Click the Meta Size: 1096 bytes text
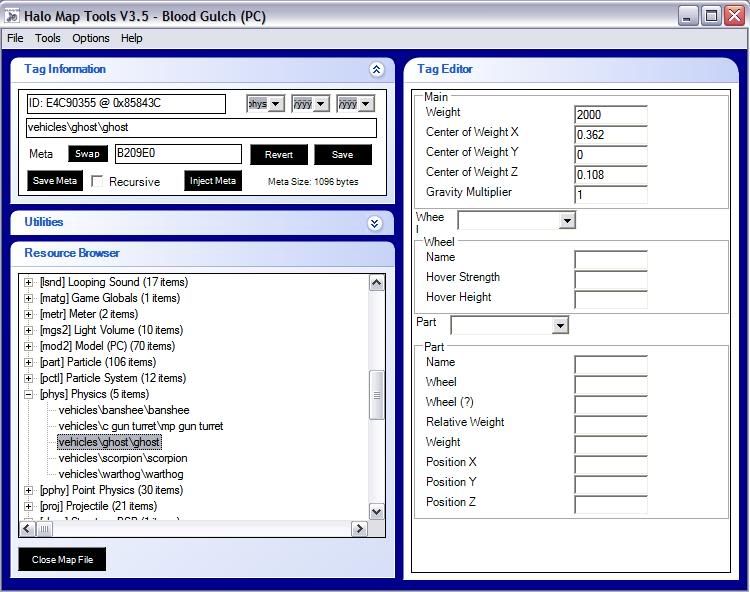This screenshot has width=750, height=592. click(313, 182)
